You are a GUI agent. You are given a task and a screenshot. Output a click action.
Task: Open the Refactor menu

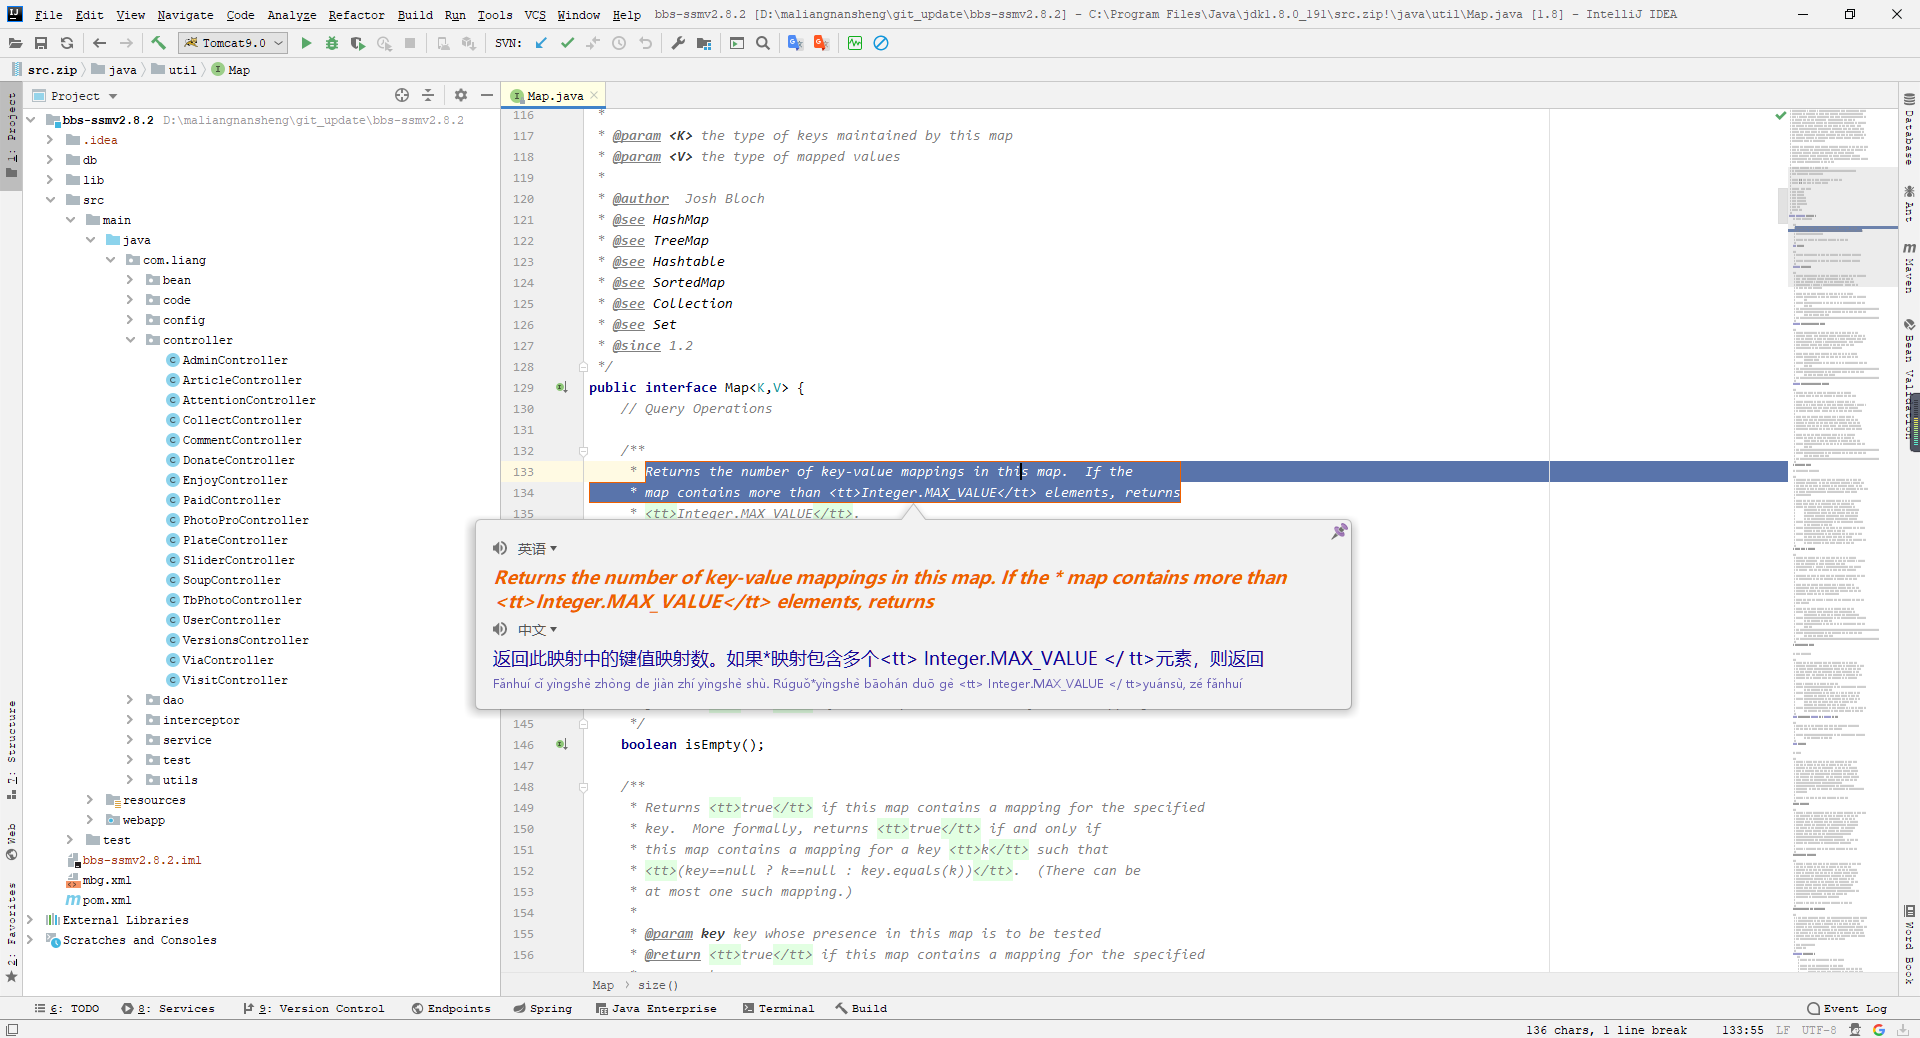[x=356, y=15]
